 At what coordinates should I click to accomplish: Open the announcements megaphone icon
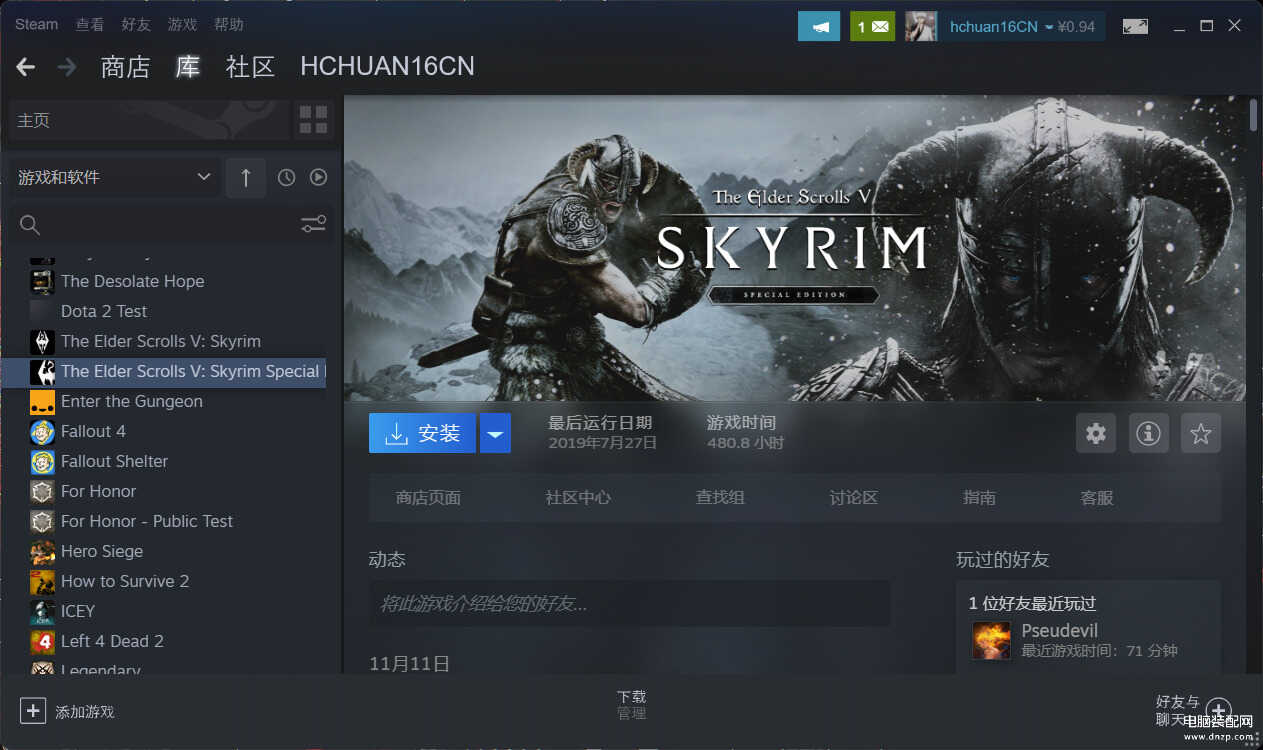tap(818, 27)
